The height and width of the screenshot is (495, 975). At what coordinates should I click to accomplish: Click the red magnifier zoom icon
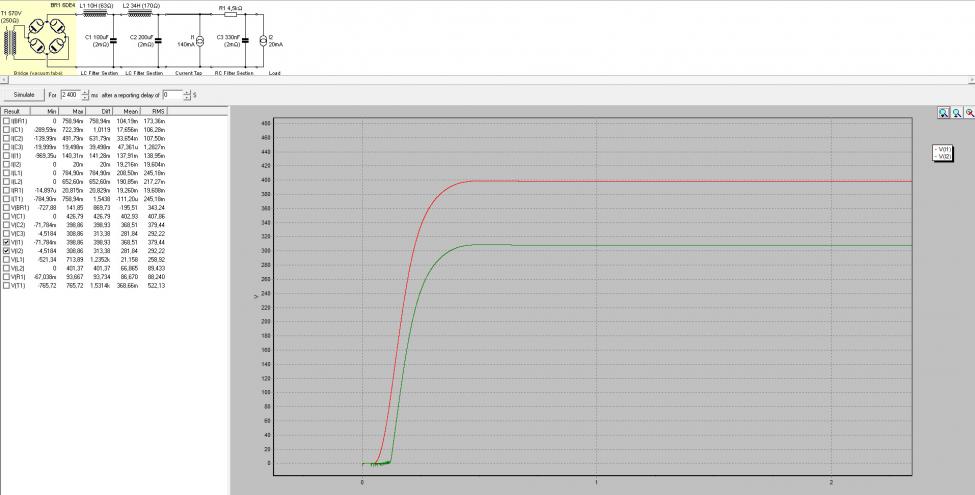[969, 113]
